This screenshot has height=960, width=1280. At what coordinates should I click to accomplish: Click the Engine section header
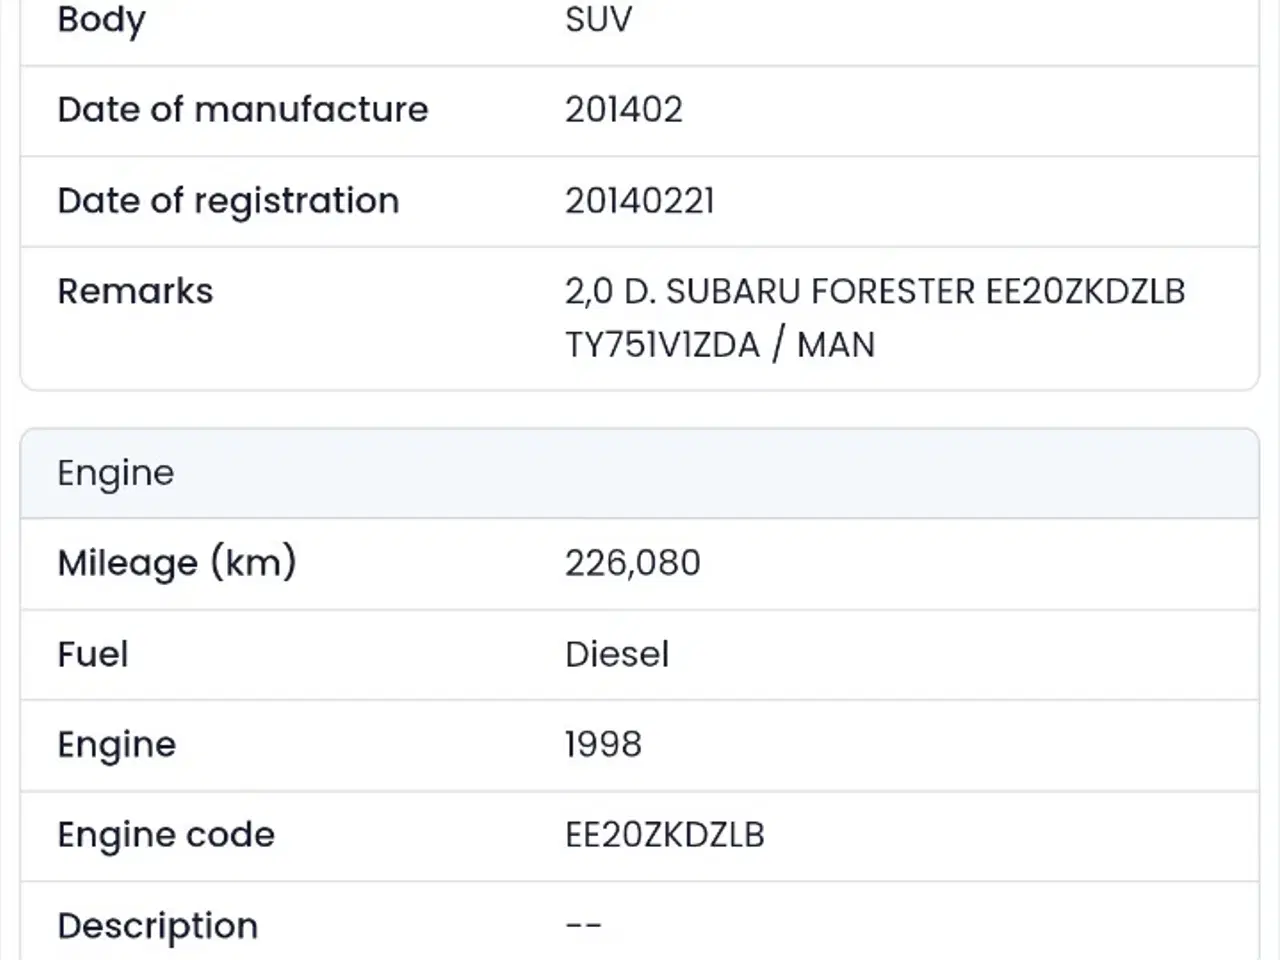tap(115, 473)
